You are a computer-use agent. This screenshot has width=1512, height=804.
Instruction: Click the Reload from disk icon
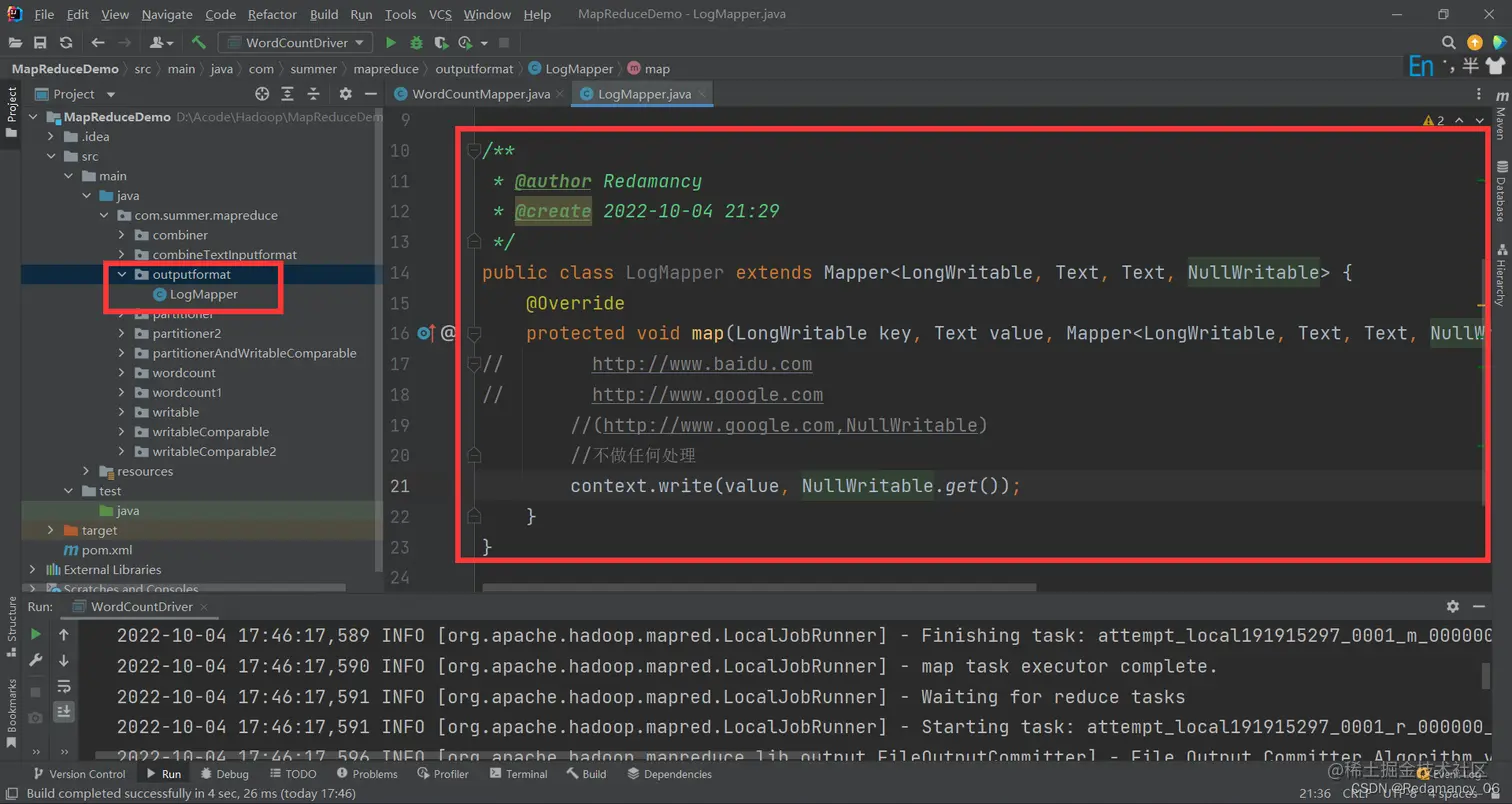66,42
